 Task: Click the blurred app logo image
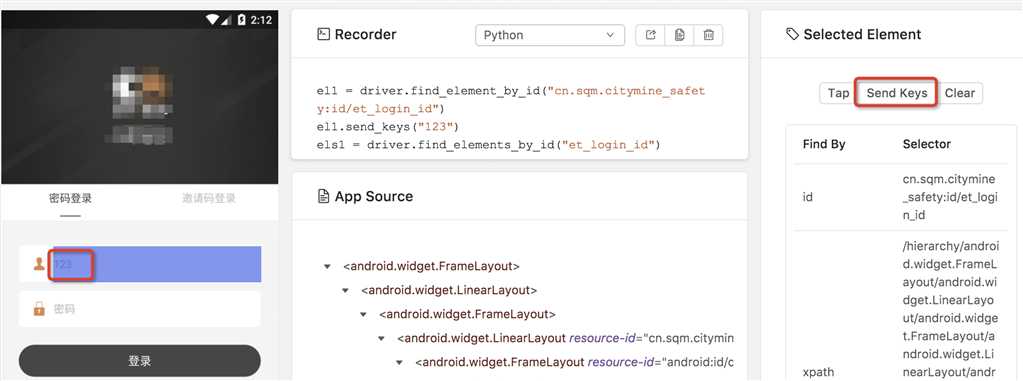point(140,104)
